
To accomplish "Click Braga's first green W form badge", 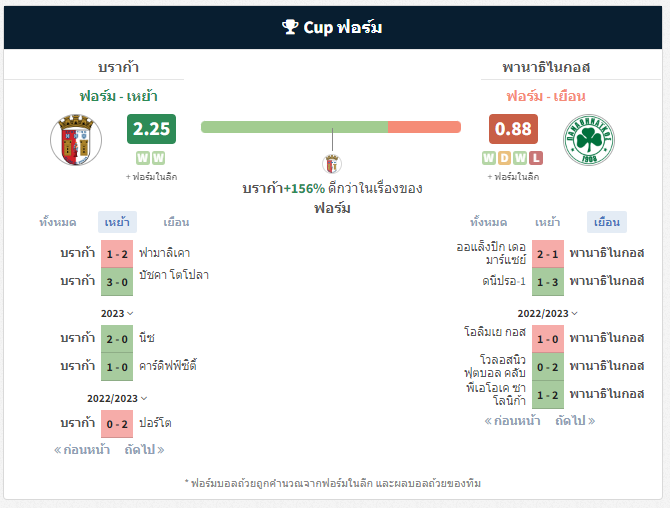I will (x=143, y=158).
